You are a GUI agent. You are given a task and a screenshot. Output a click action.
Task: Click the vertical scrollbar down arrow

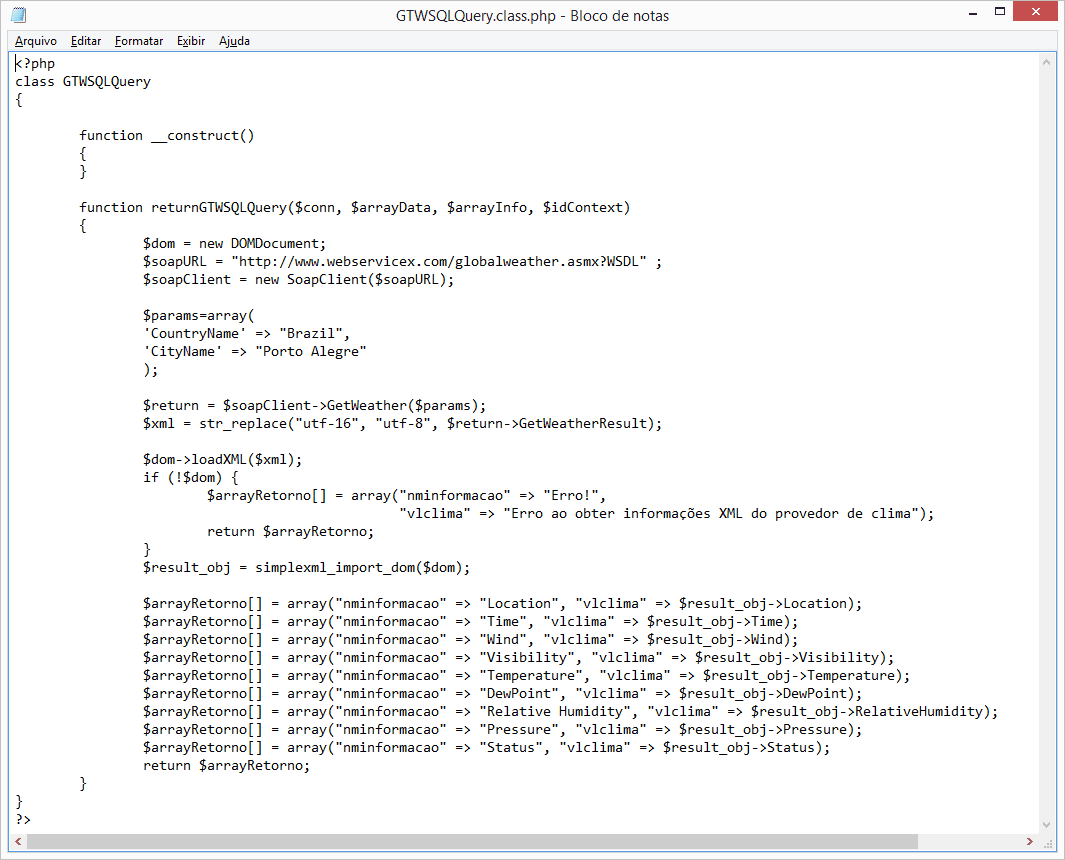click(1046, 825)
